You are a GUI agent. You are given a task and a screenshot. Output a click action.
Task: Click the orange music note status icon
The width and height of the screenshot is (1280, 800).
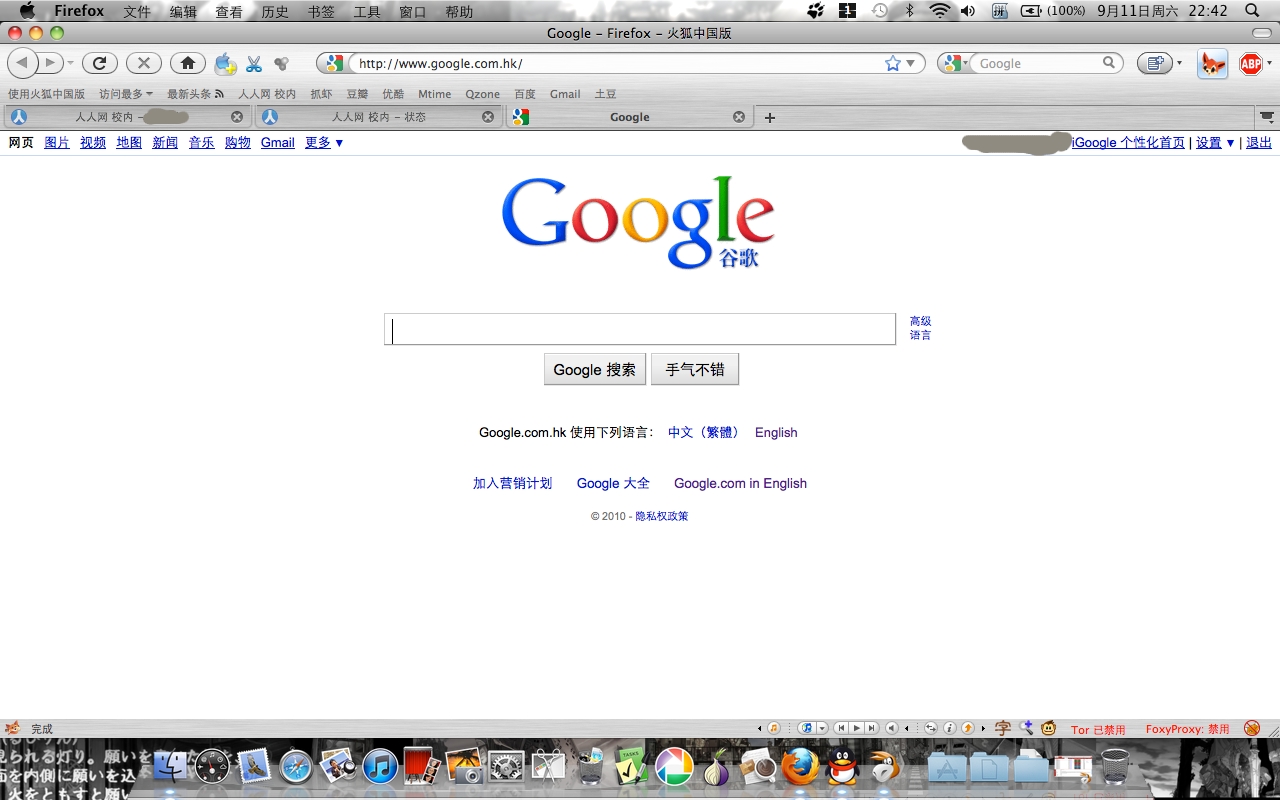pyautogui.click(x=773, y=728)
